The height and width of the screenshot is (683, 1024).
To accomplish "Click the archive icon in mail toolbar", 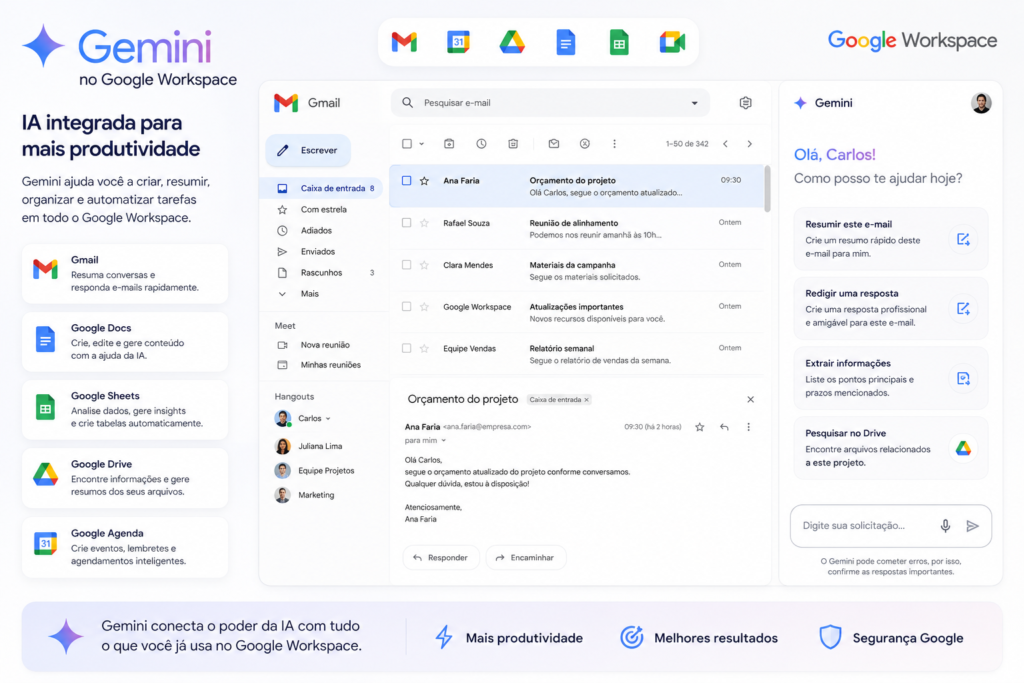I will [449, 144].
